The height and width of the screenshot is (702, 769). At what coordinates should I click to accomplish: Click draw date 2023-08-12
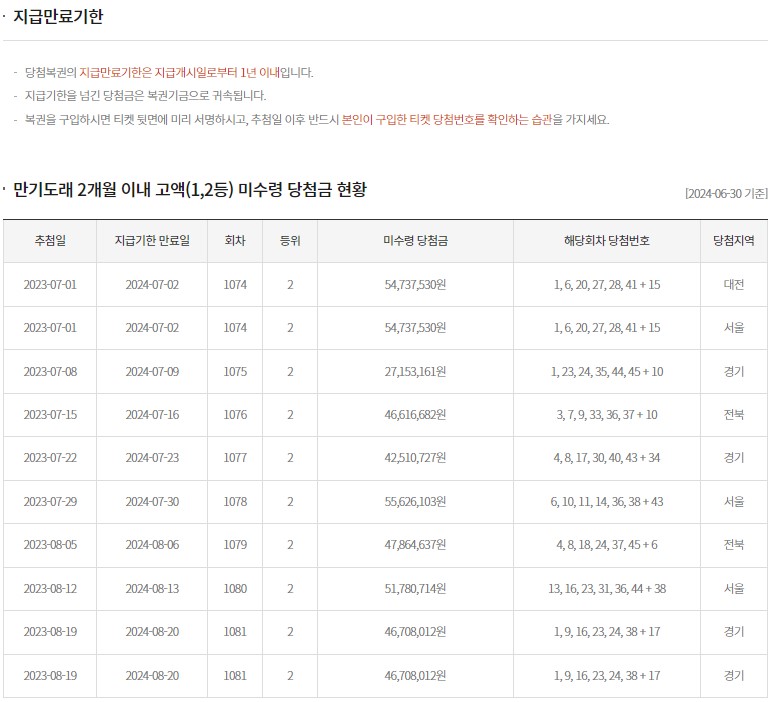point(50,589)
